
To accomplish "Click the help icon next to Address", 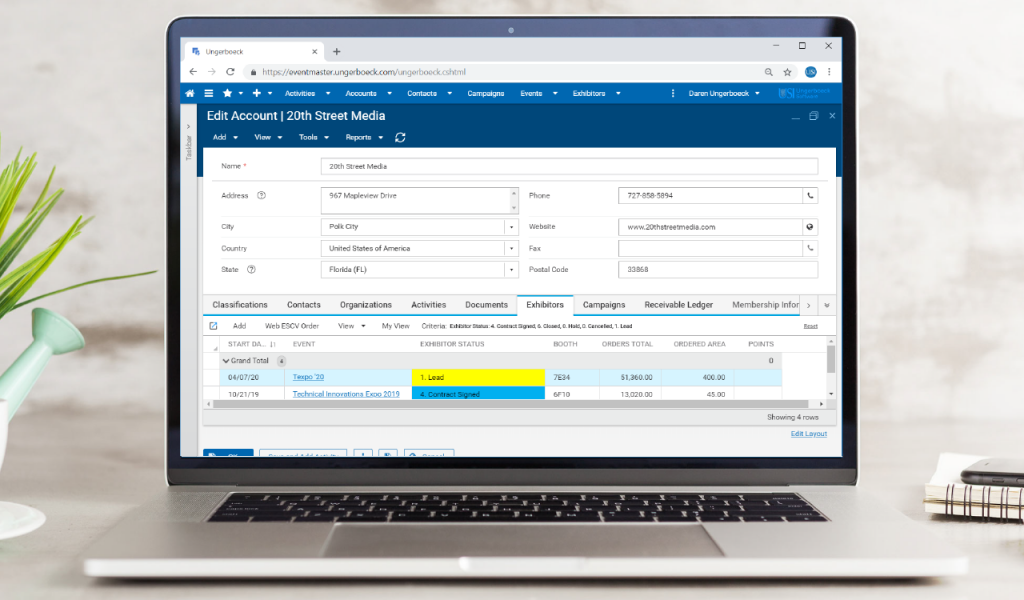I will click(x=261, y=196).
